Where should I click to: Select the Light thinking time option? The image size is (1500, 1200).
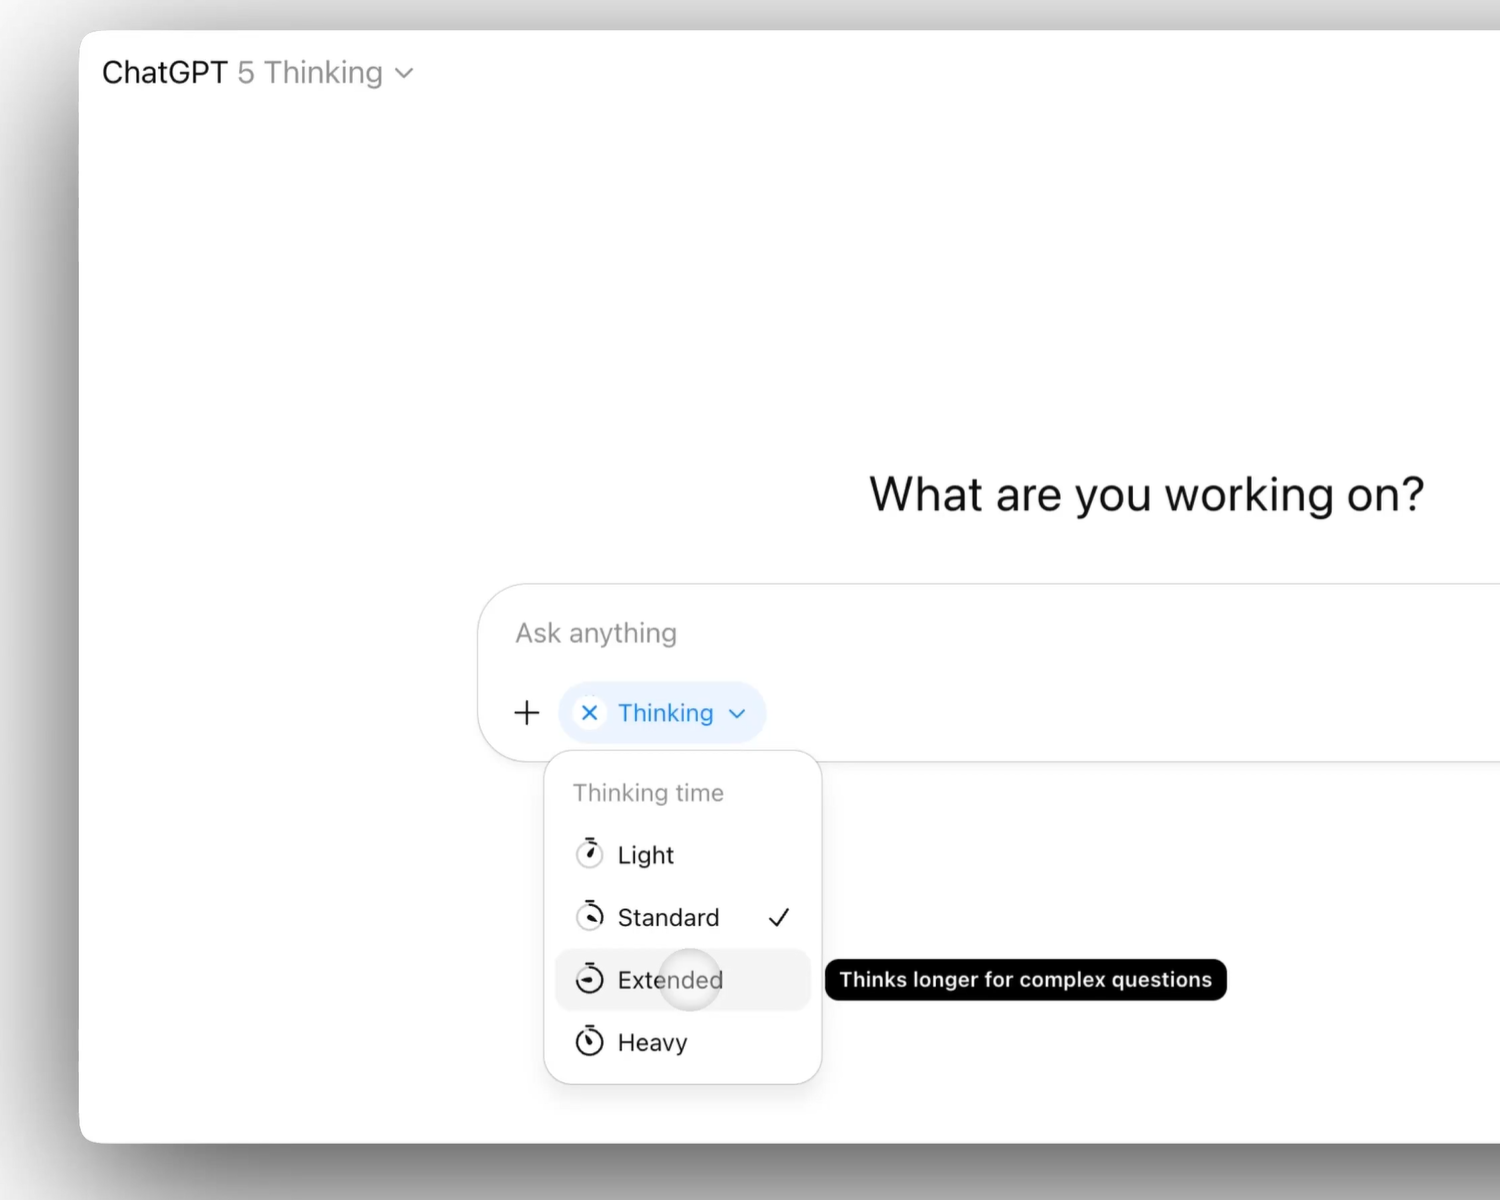tap(646, 855)
